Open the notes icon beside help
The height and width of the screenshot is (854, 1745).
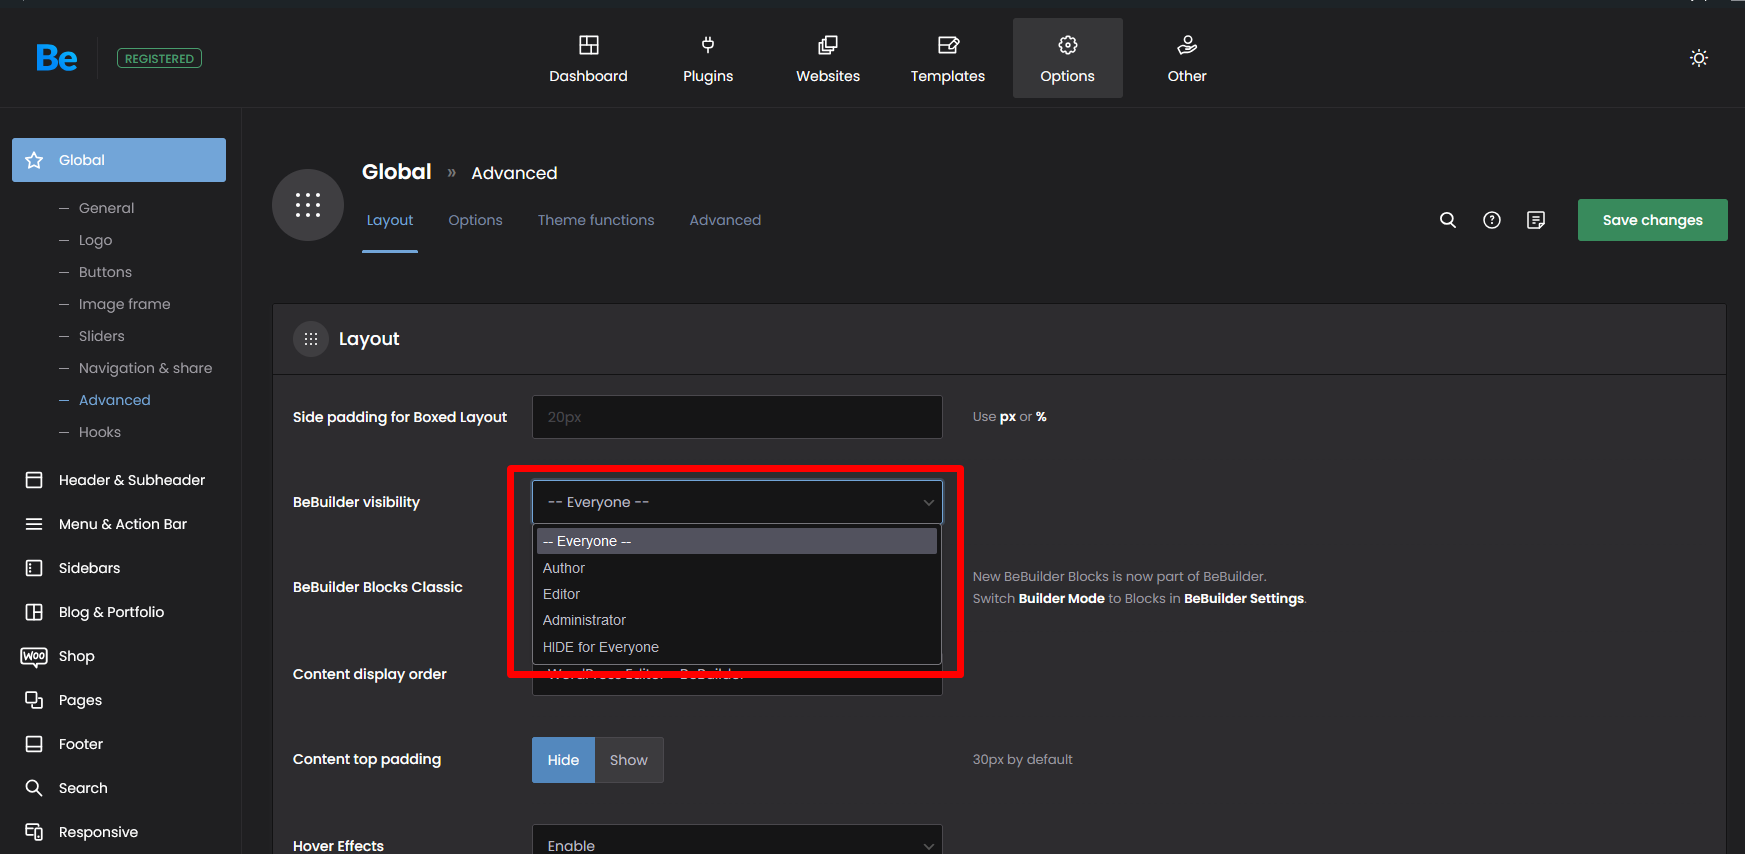1536,220
